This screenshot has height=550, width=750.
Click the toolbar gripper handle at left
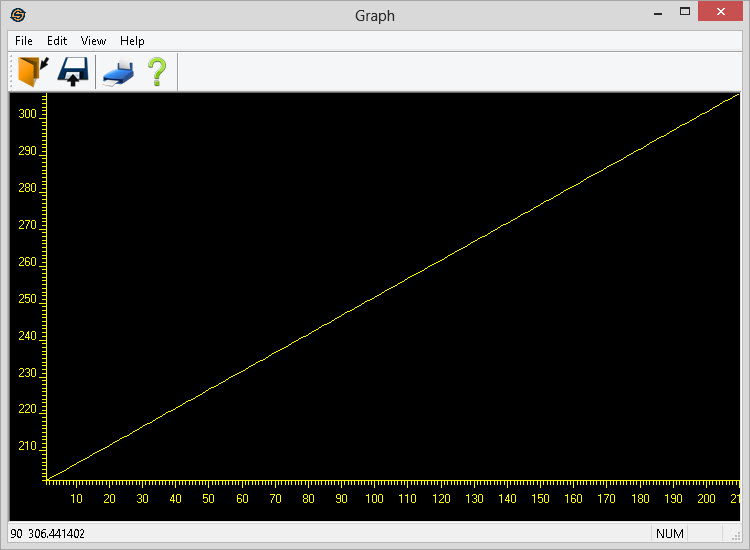[12, 72]
